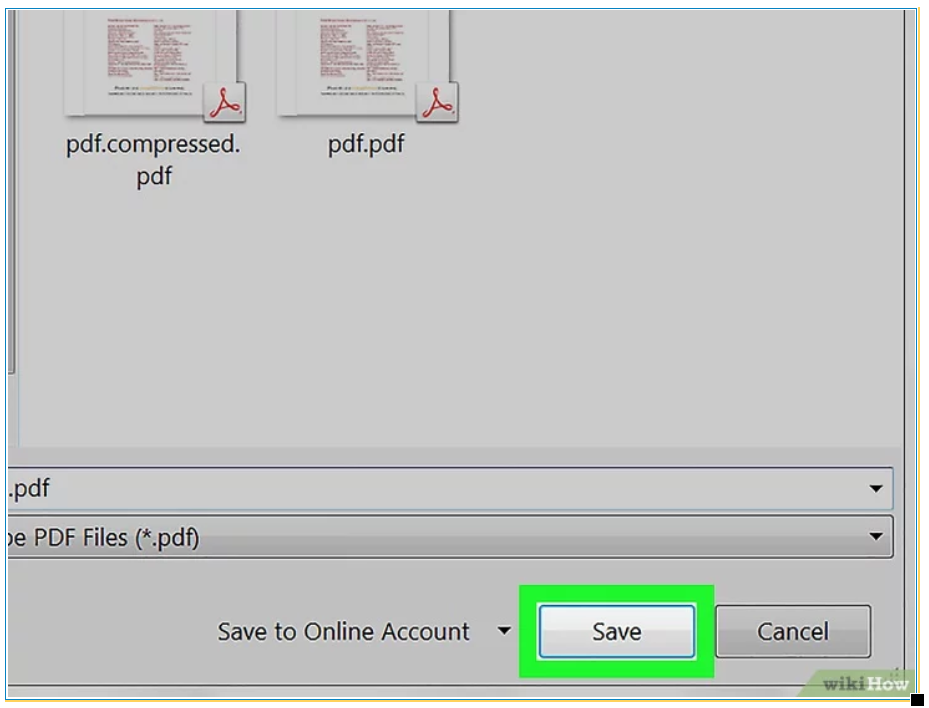Click the Save to Online Account label
The height and width of the screenshot is (708, 929).
tap(344, 632)
